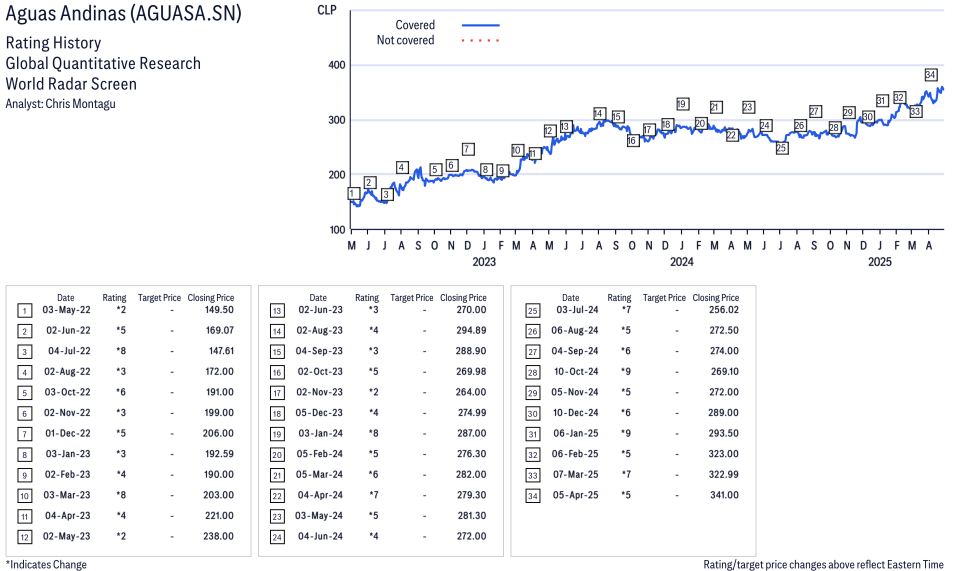Click the date 06-Feb-25
Screen dimensions: 955x571
tap(575, 454)
